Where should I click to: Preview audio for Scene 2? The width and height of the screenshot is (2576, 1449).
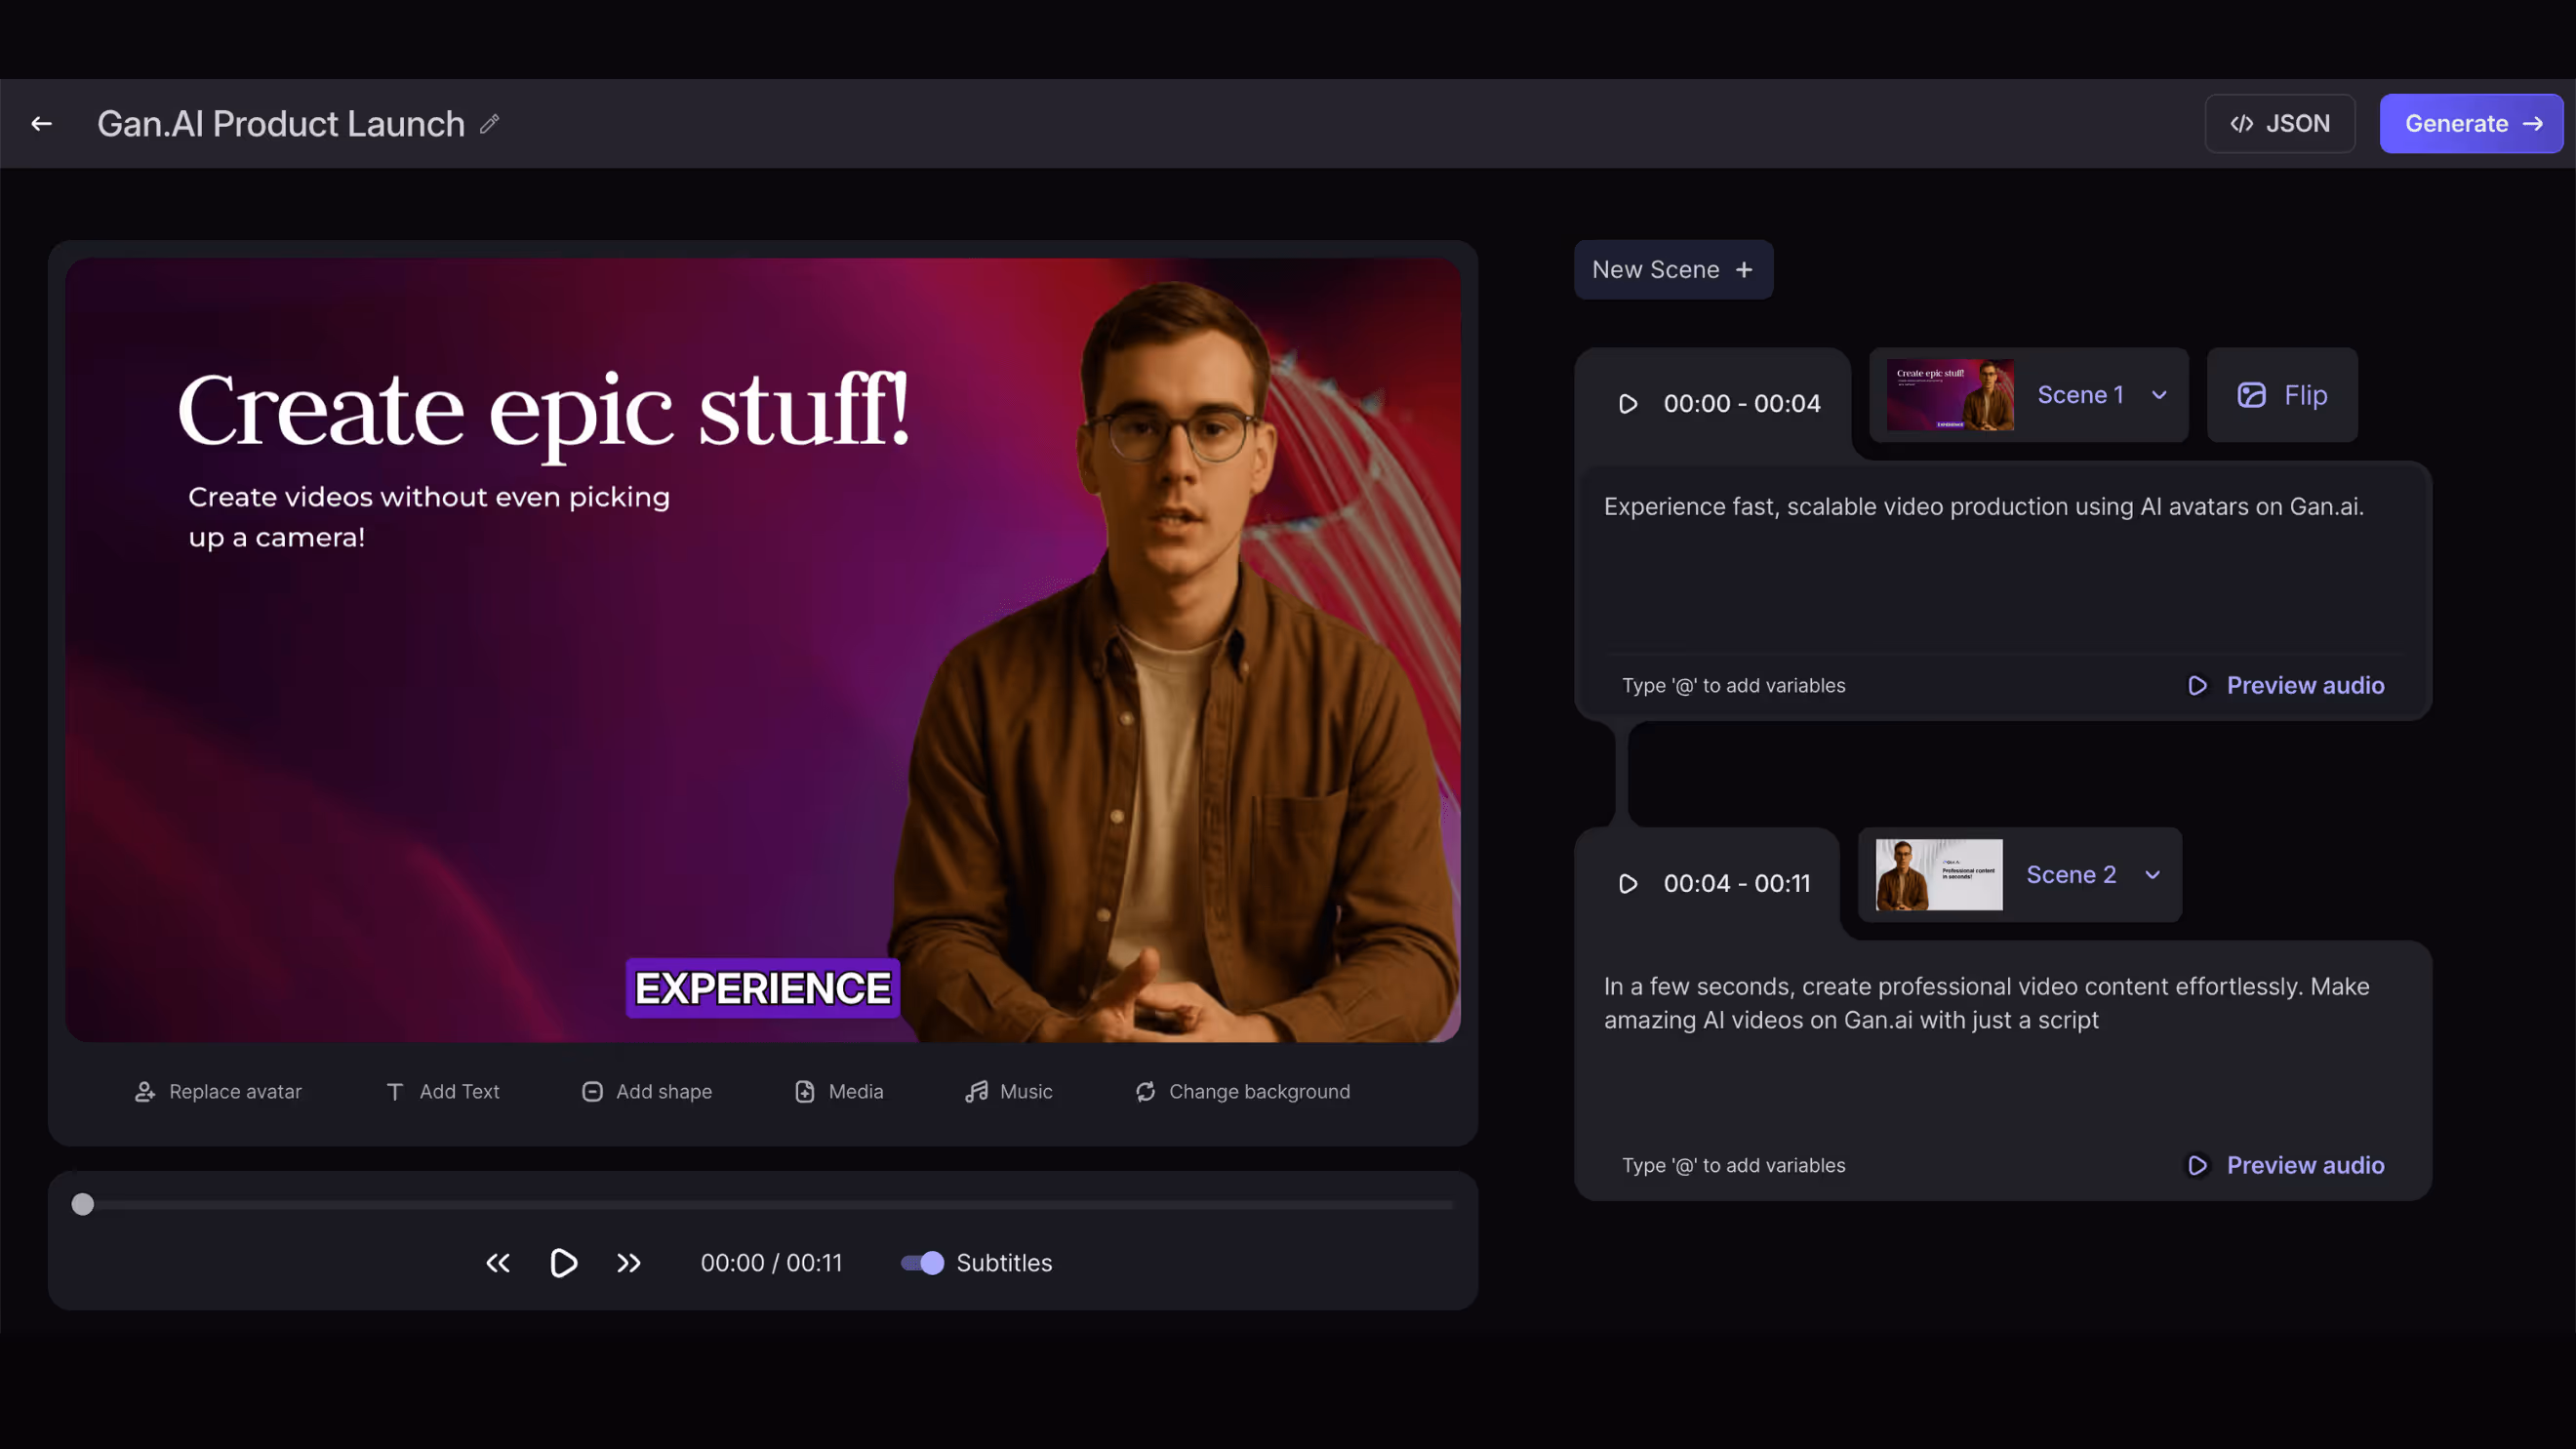[x=2285, y=1166]
